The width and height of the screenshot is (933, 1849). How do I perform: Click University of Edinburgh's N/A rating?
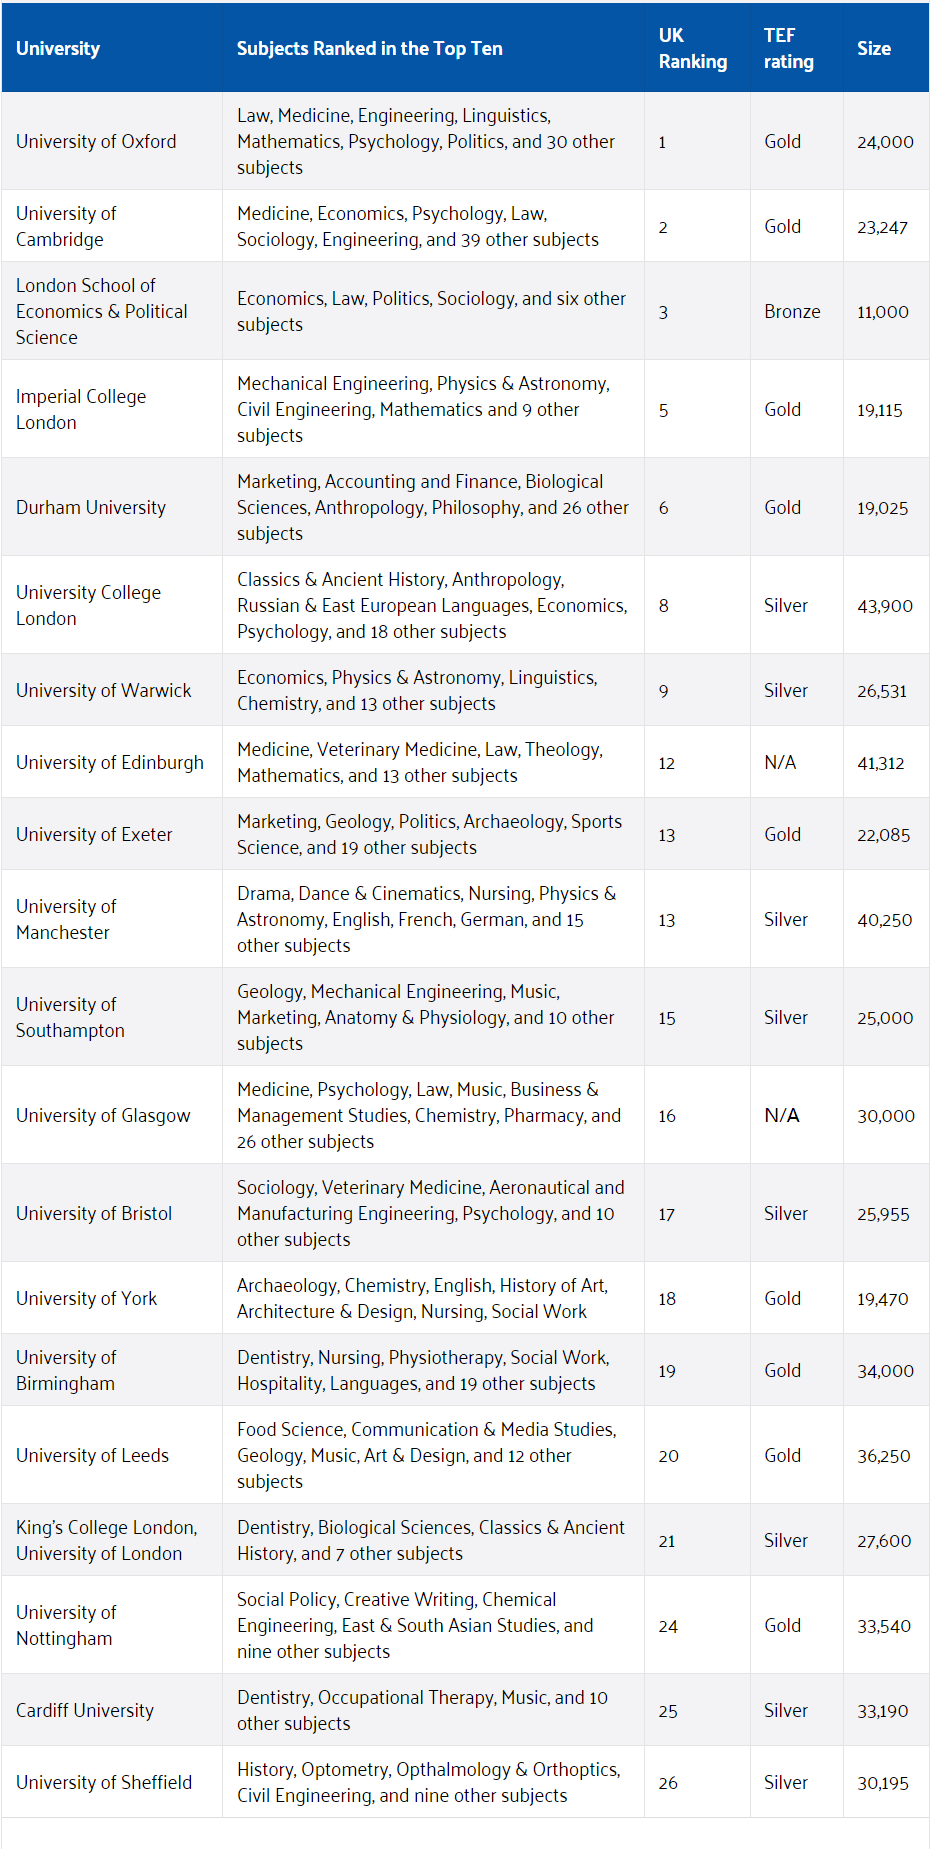point(780,762)
